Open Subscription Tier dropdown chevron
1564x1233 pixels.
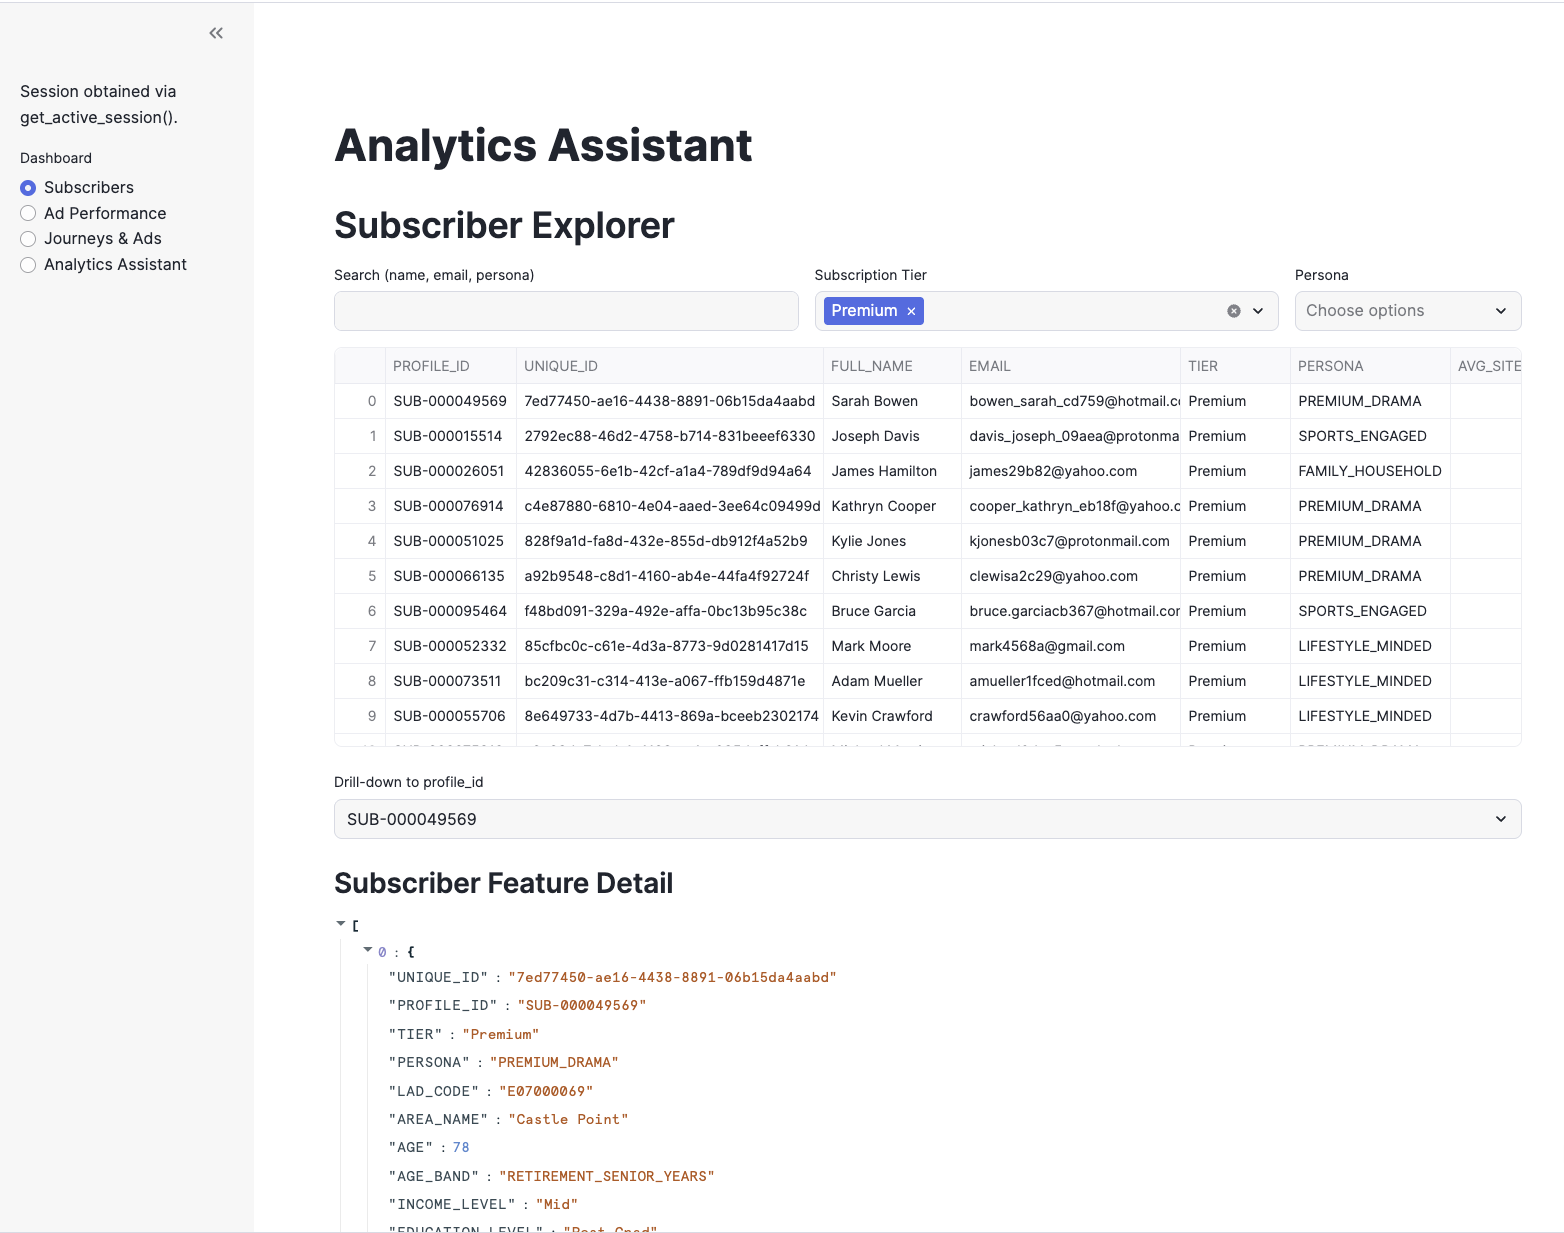click(1258, 311)
